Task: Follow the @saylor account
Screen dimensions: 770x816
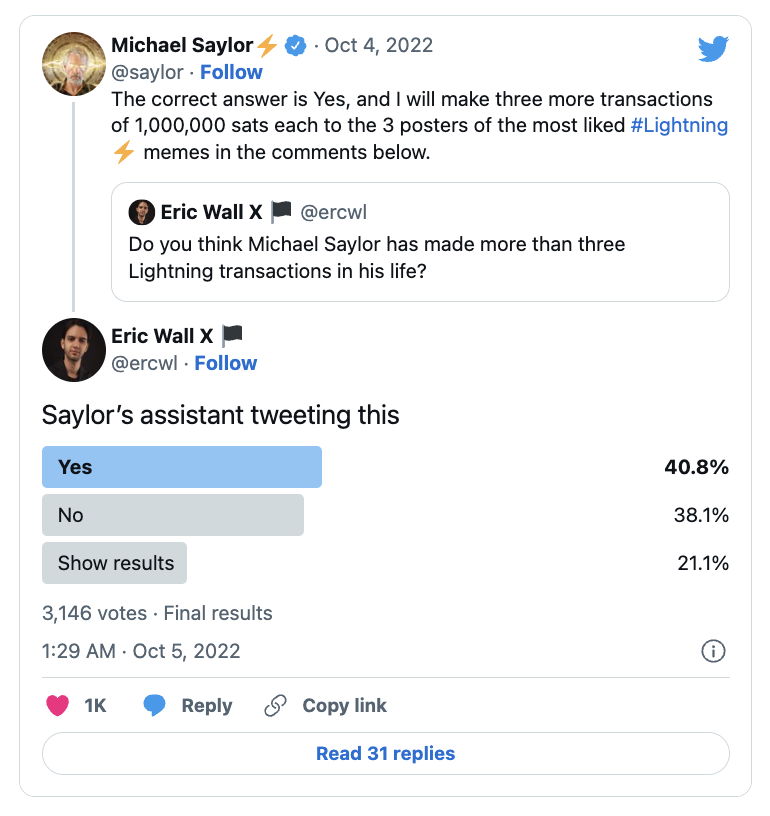Action: [231, 72]
